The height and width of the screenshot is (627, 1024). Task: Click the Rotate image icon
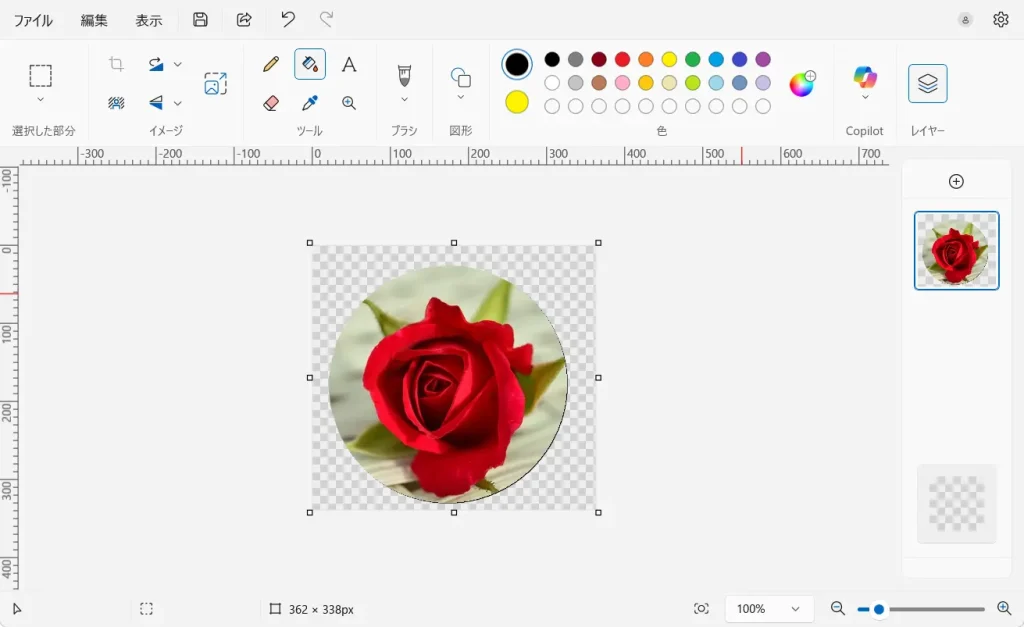pyautogui.click(x=155, y=64)
